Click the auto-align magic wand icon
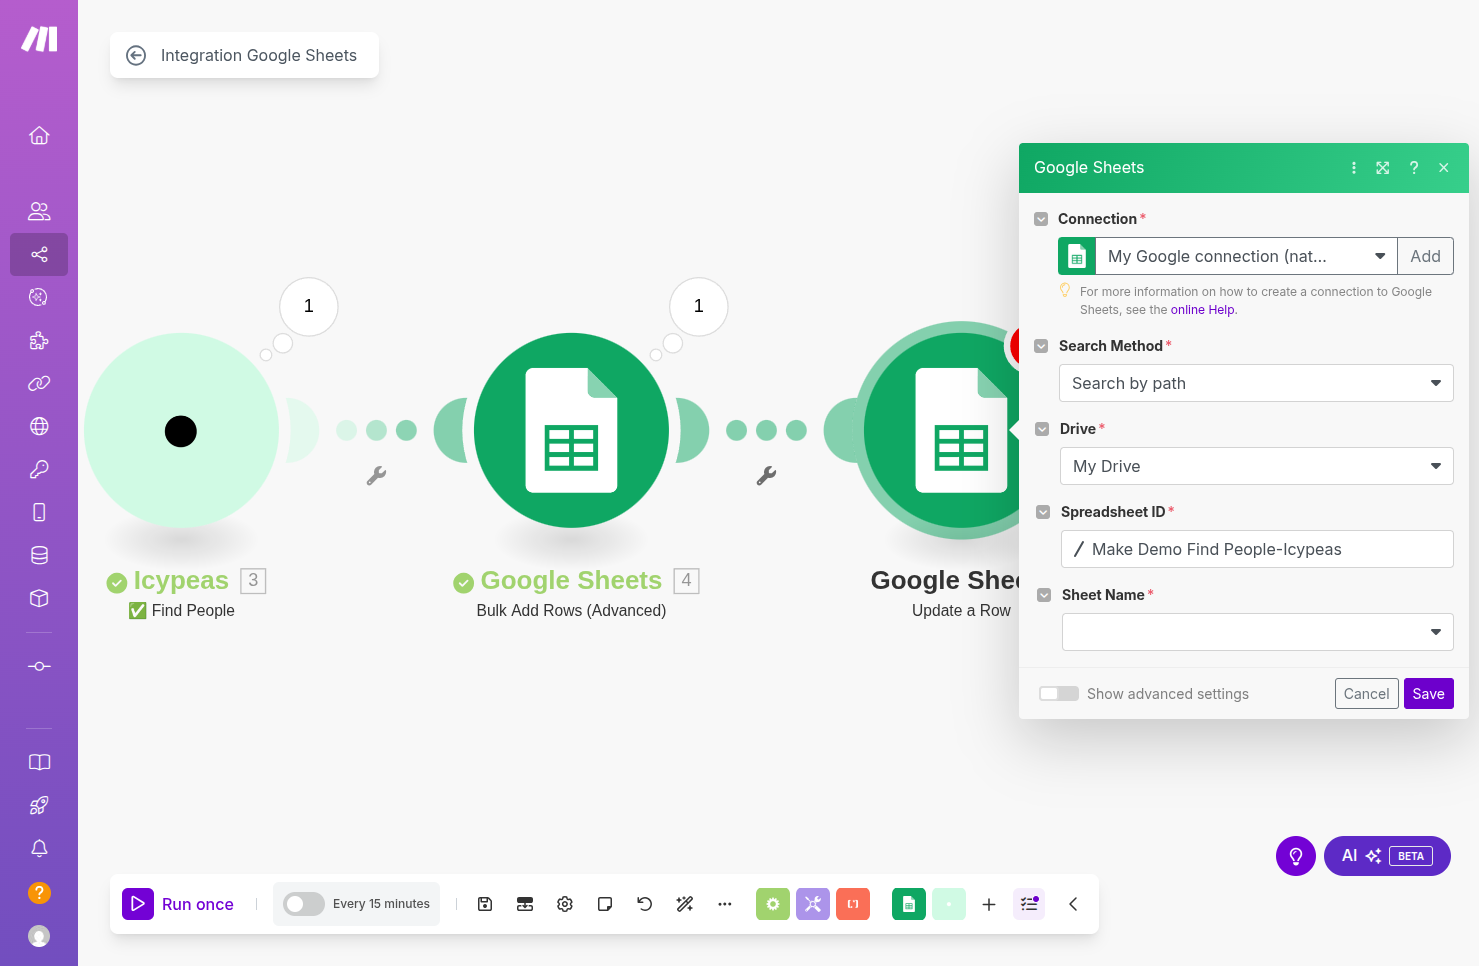Screen dimensions: 1479x966 pos(685,904)
